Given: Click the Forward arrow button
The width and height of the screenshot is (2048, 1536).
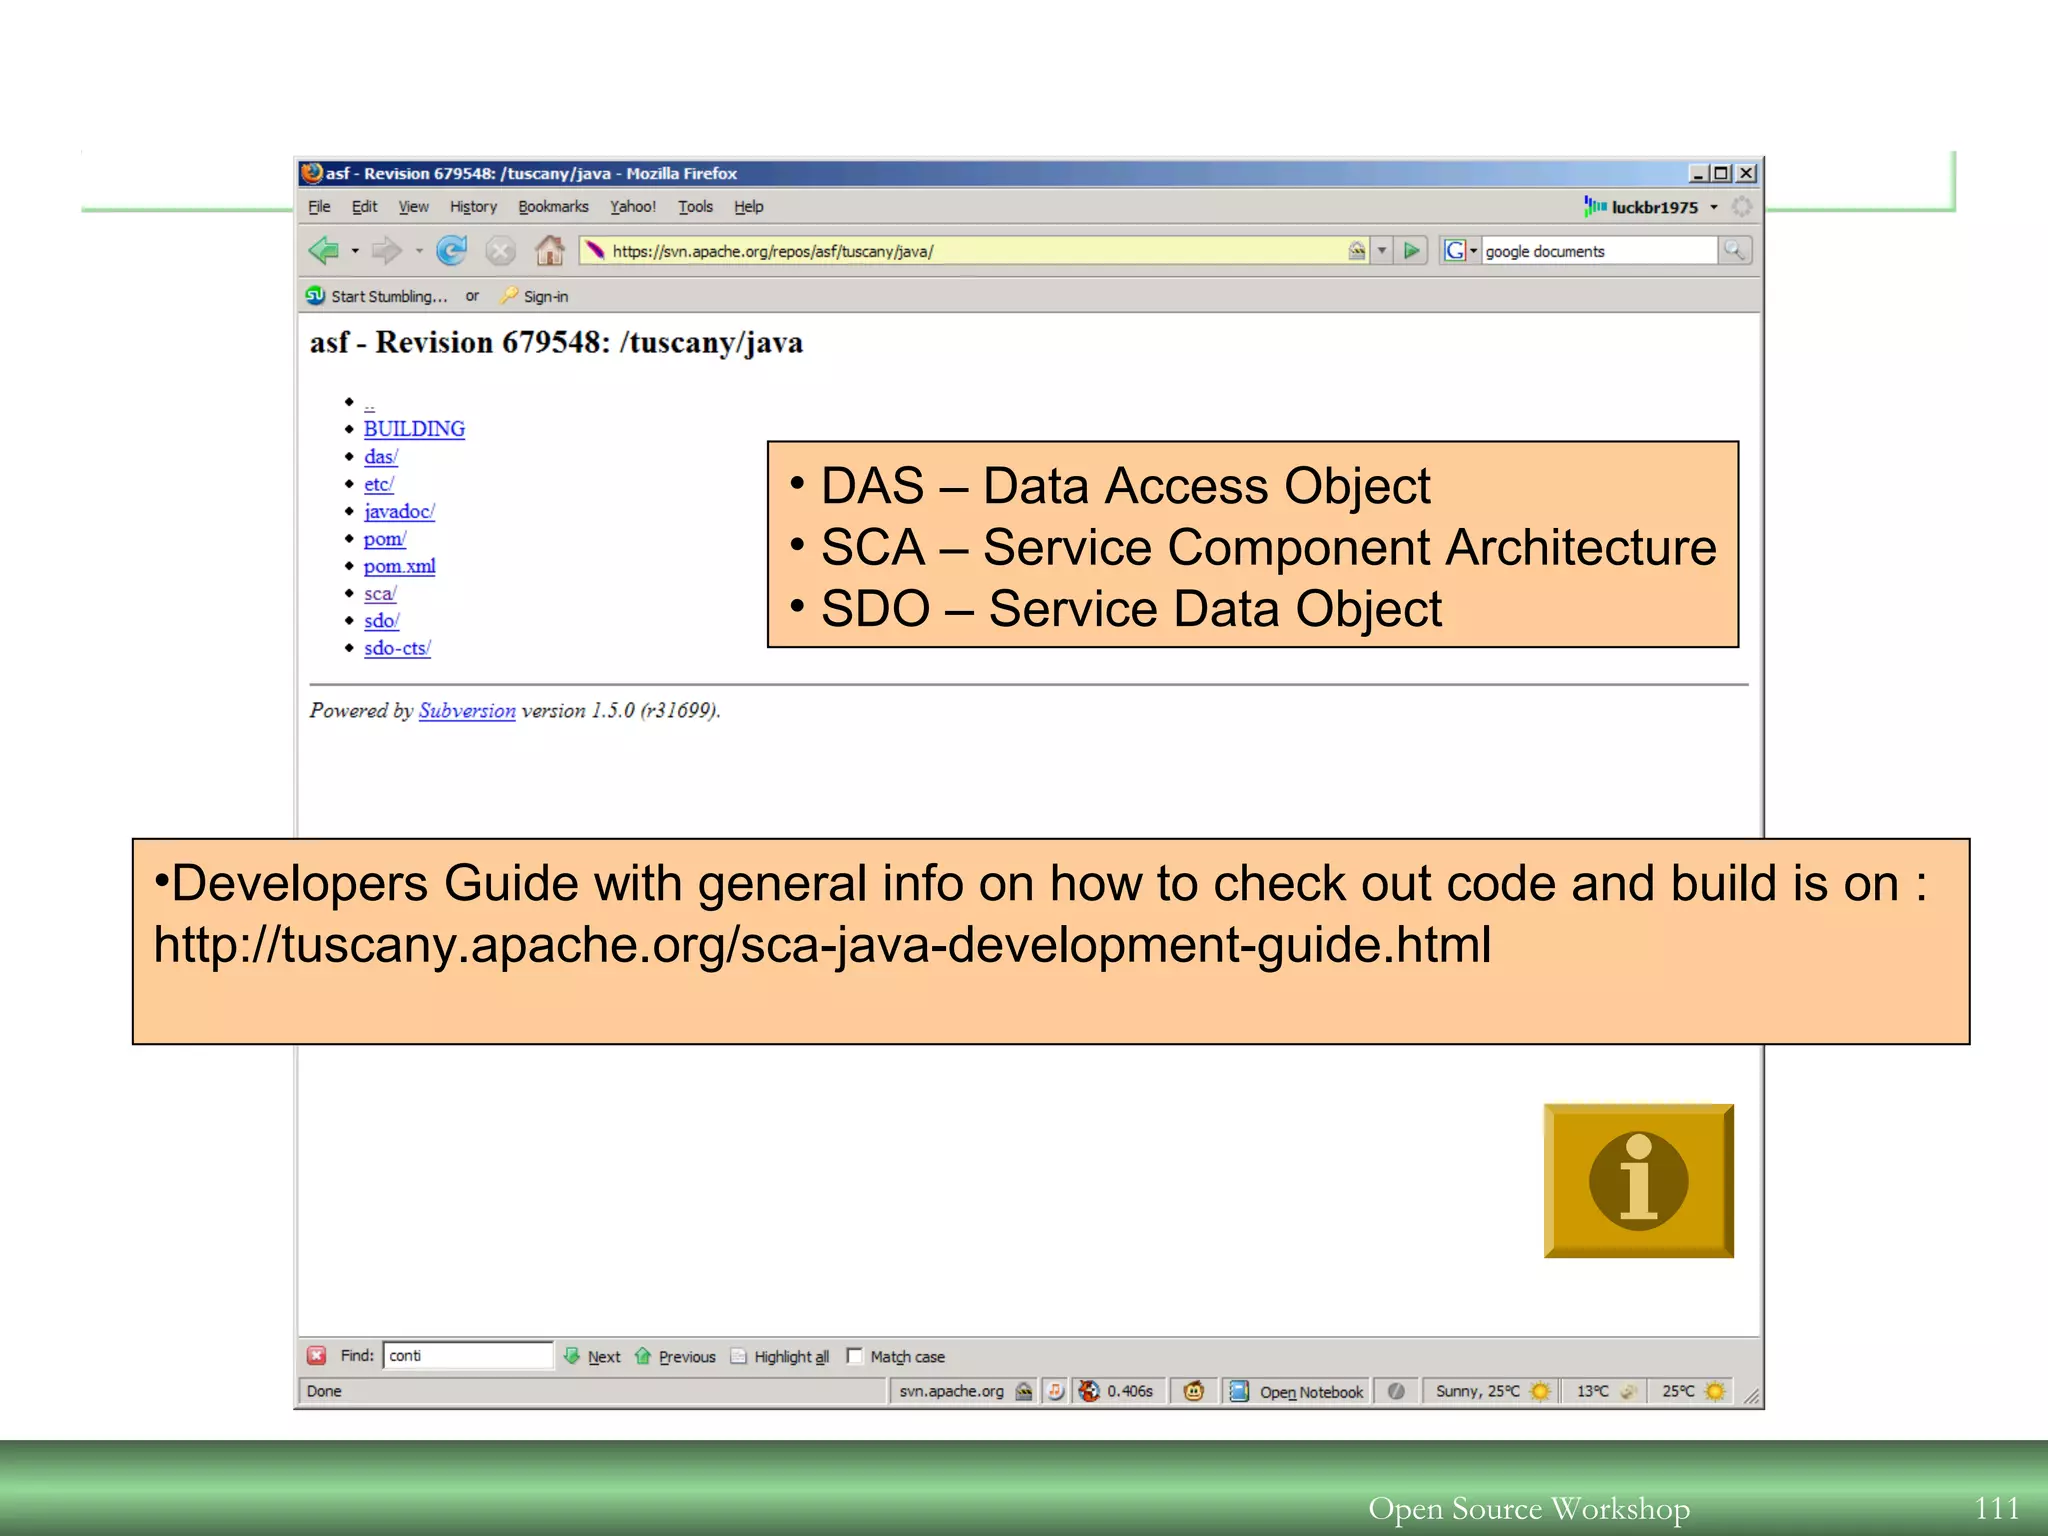Looking at the screenshot, I should coord(387,250).
